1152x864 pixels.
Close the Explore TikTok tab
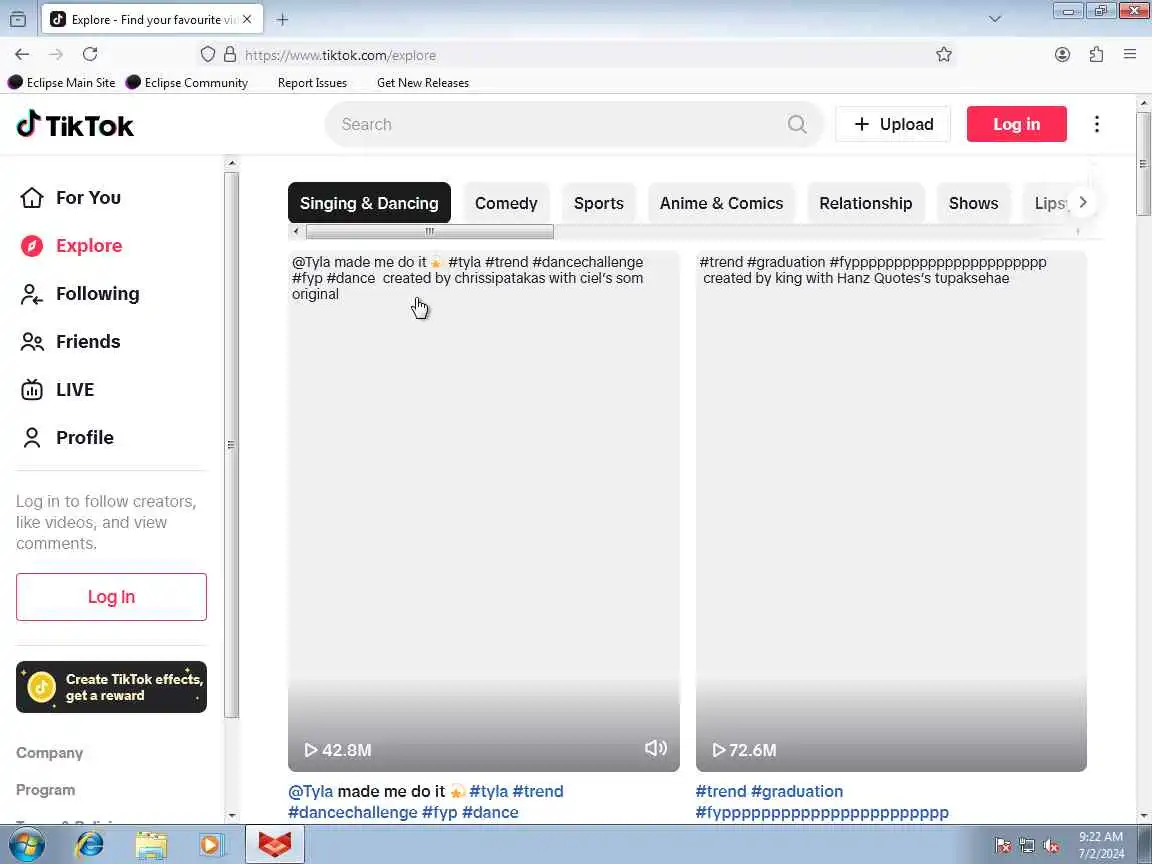point(247,19)
